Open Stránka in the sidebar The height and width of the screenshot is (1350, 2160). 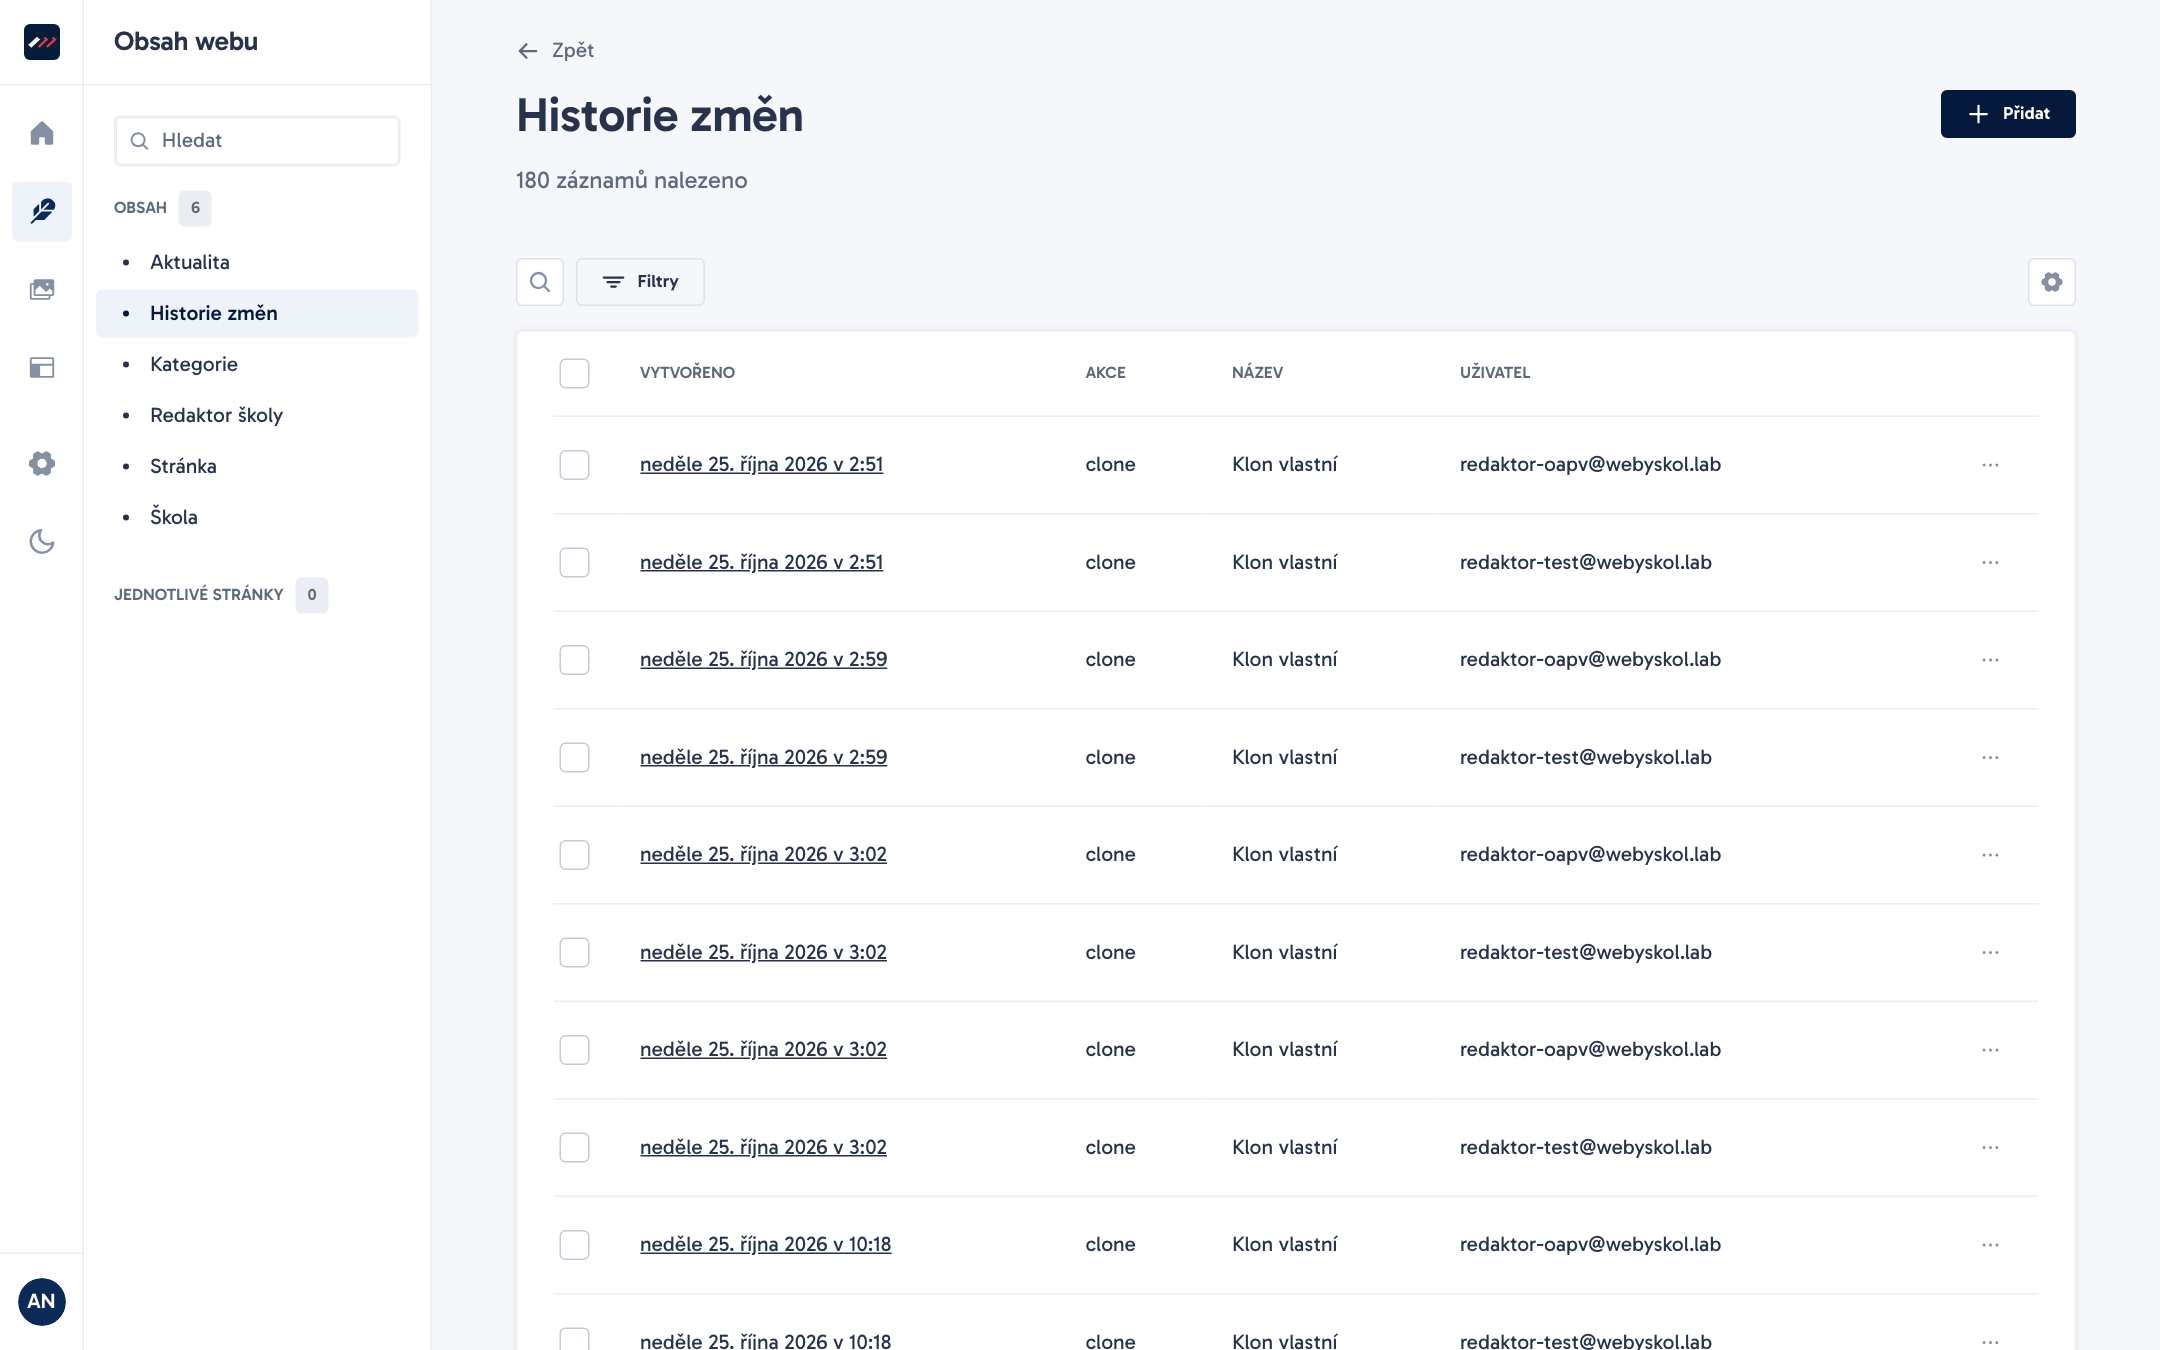[x=257, y=466]
